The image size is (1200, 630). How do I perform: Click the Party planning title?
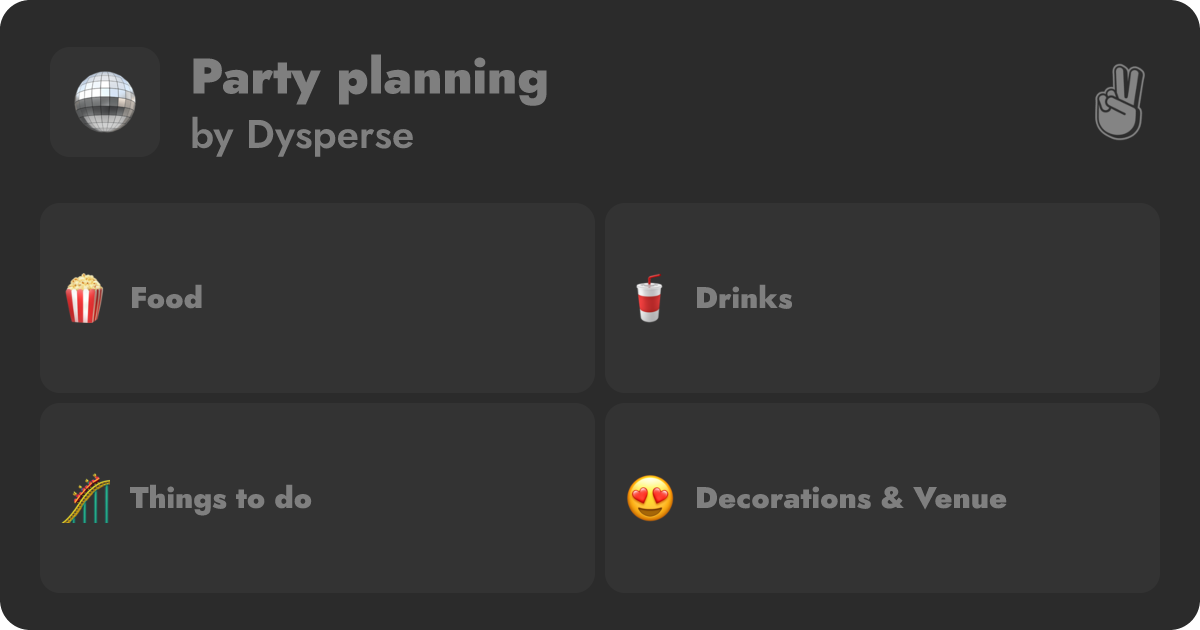coord(369,78)
